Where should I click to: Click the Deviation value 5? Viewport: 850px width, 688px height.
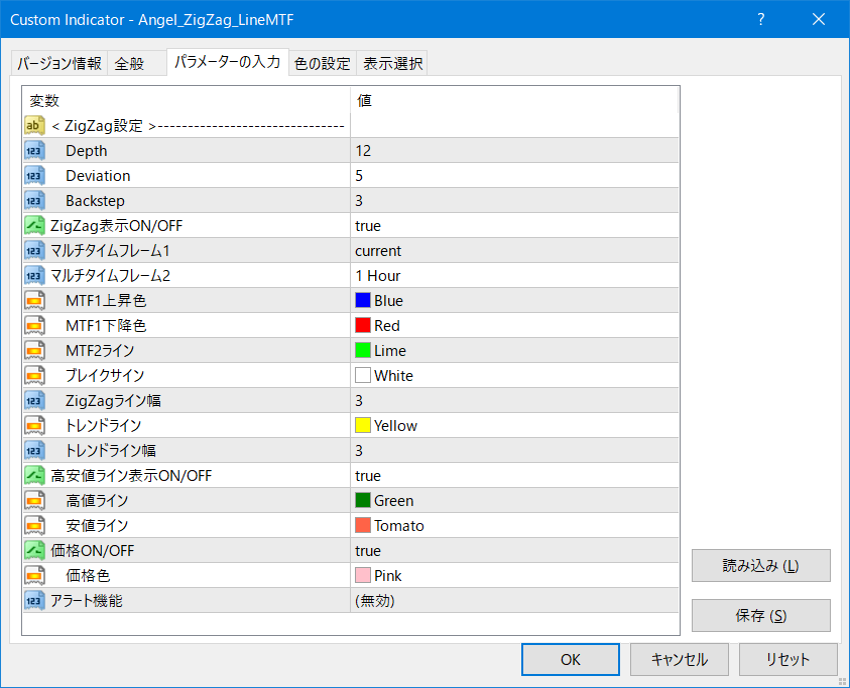pos(514,176)
